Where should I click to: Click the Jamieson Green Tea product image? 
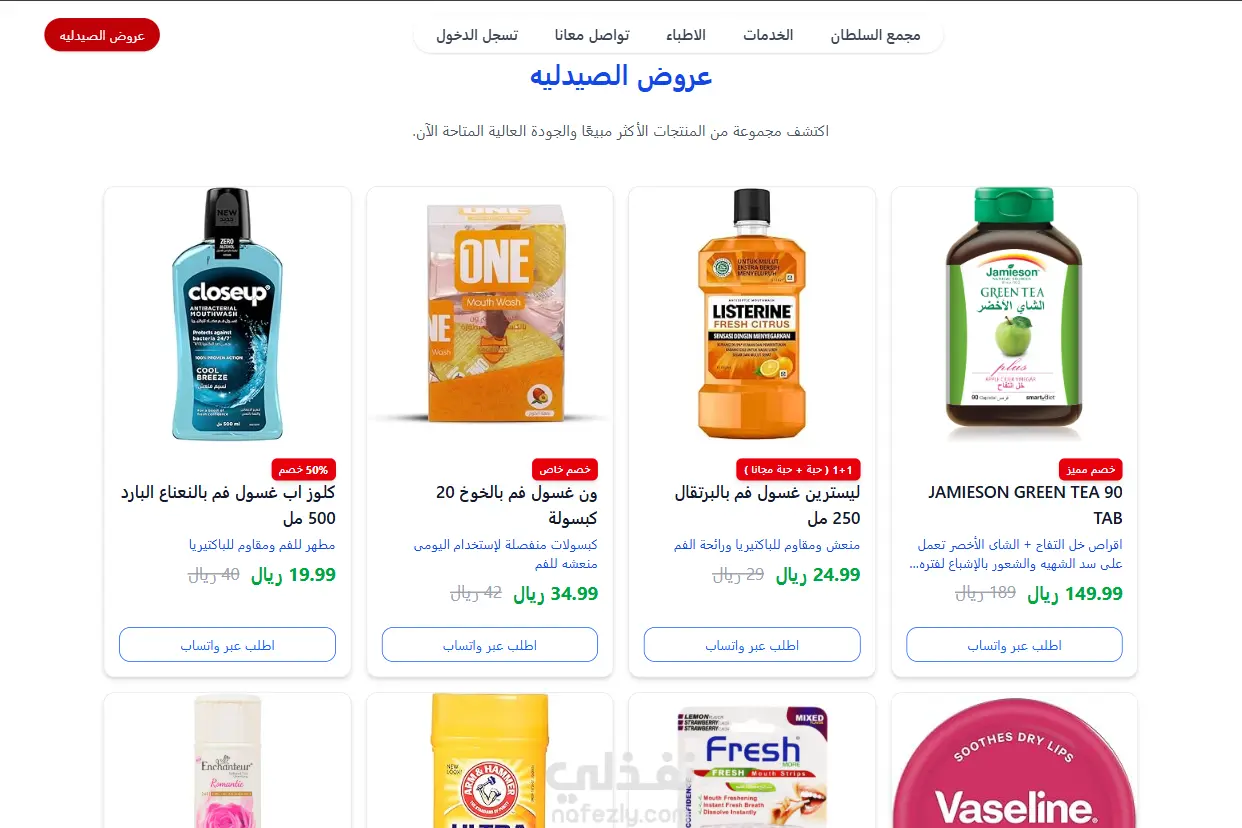1014,312
